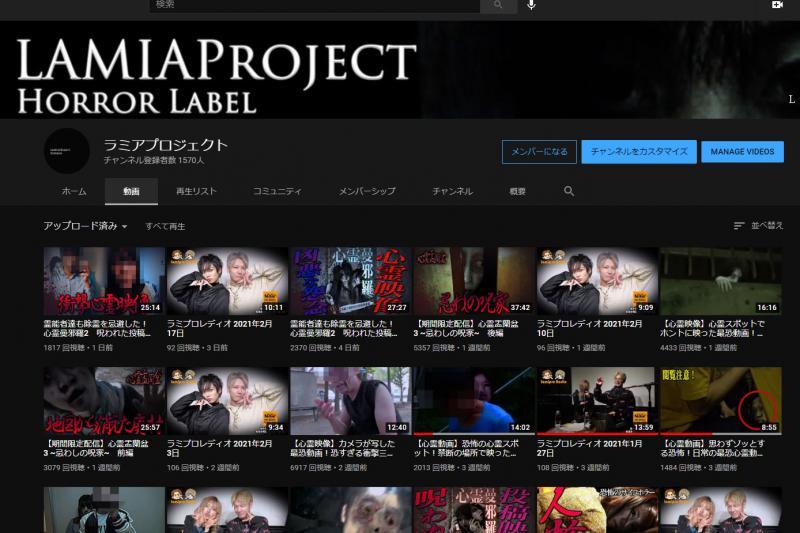
Task: Click title ラミプロレディオ 2021年2月17日
Action: [x=220, y=328]
